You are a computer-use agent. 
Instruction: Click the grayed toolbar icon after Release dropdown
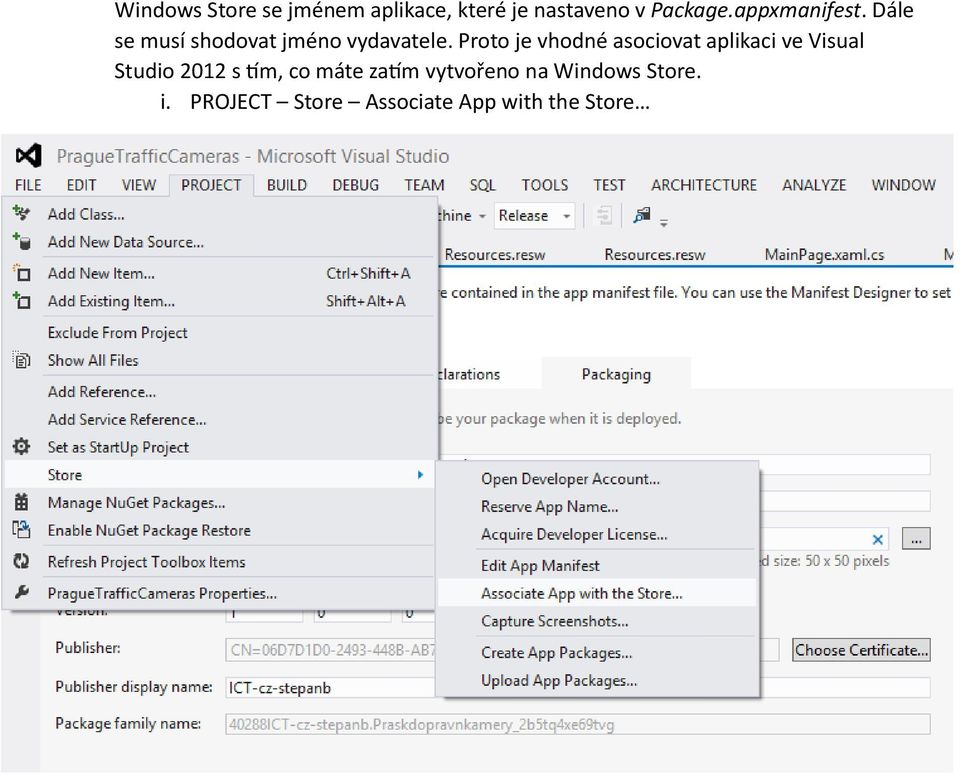tap(604, 216)
